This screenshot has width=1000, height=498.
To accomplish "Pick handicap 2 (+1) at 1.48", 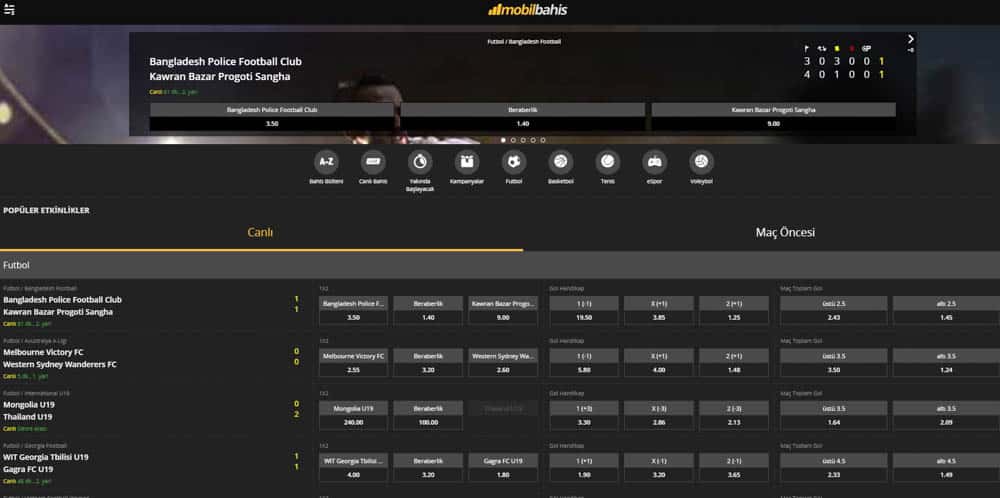I will [733, 363].
